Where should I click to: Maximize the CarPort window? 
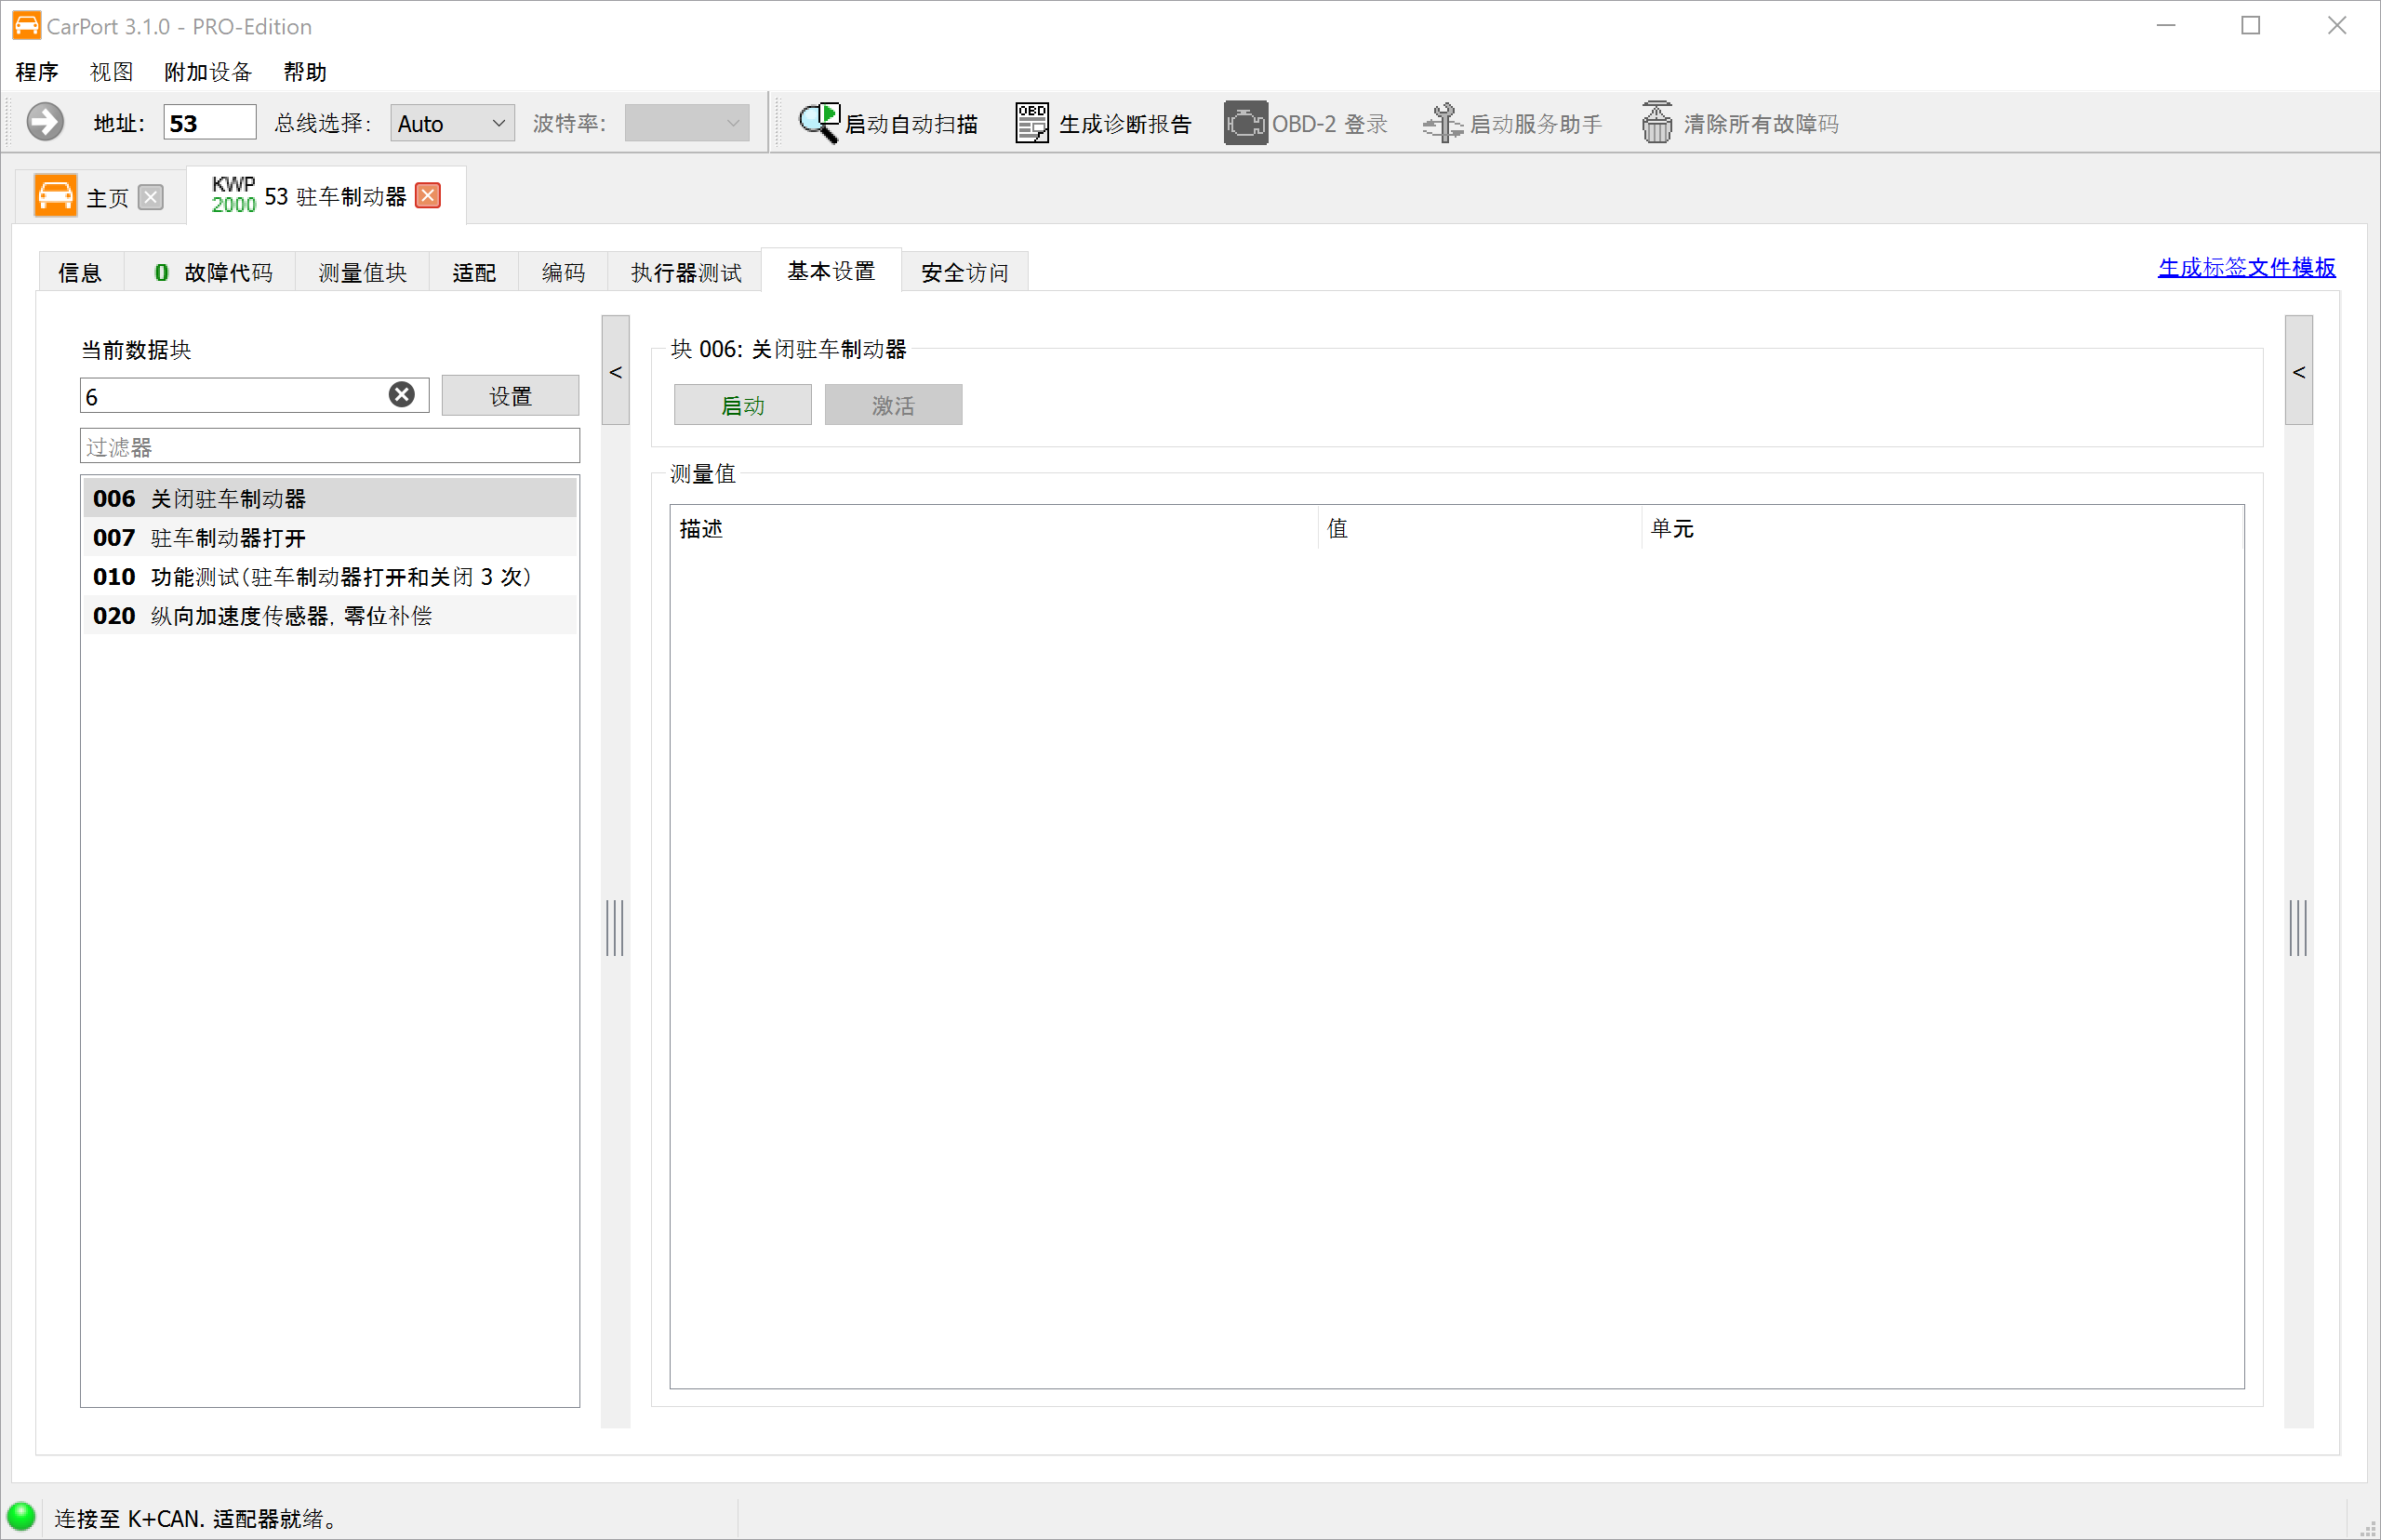[x=2250, y=25]
